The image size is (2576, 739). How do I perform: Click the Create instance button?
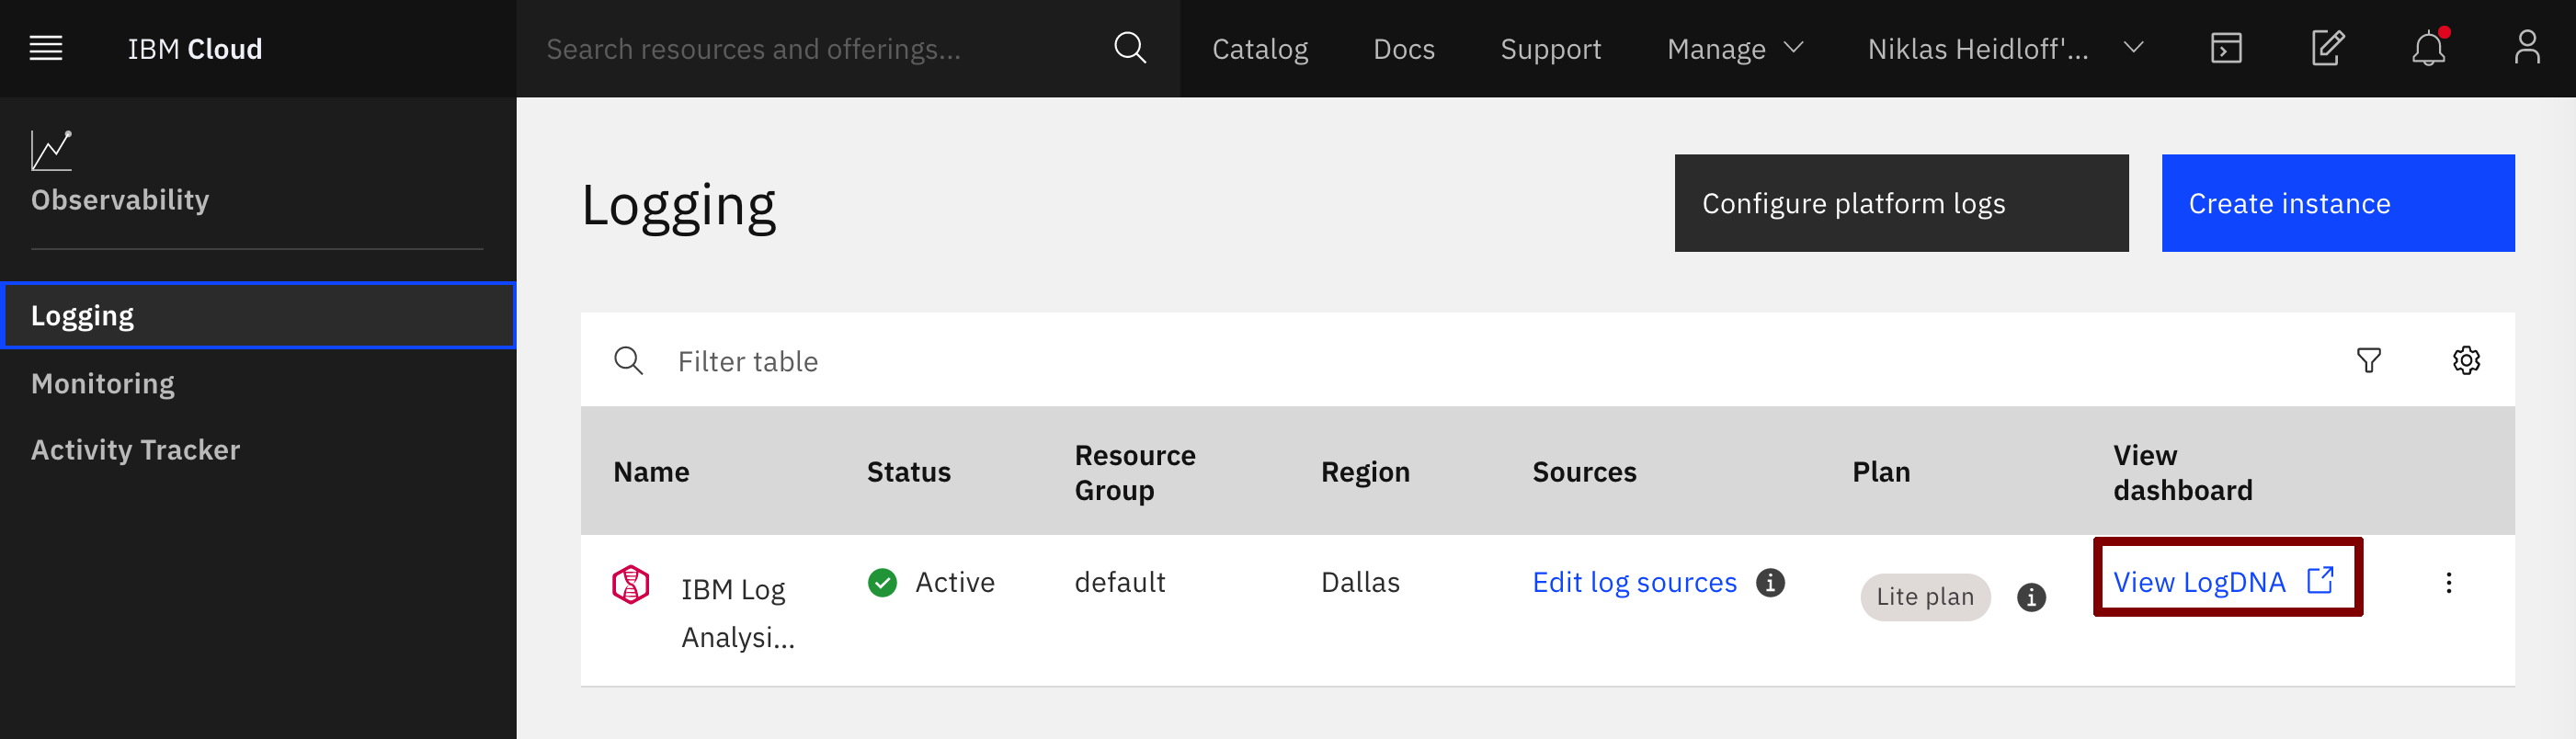[2337, 203]
